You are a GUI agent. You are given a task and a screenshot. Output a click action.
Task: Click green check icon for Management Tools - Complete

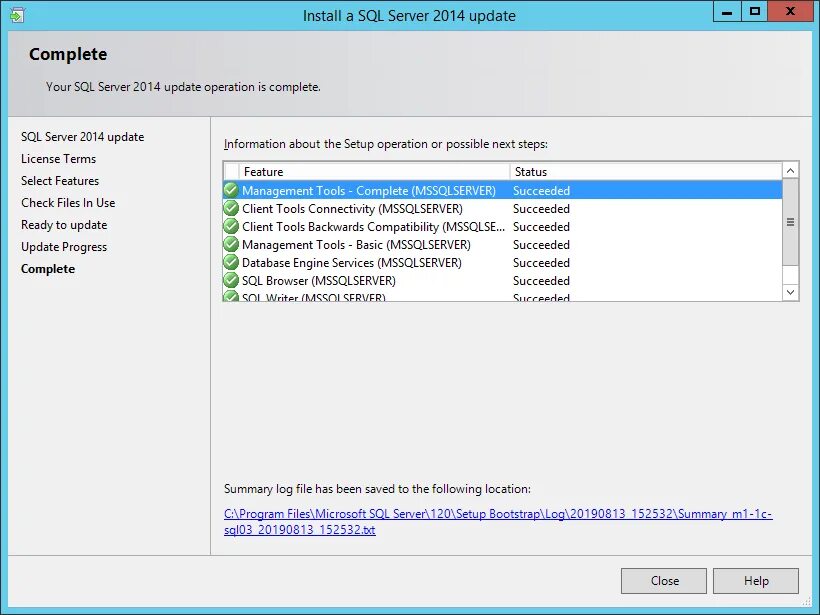pos(231,190)
